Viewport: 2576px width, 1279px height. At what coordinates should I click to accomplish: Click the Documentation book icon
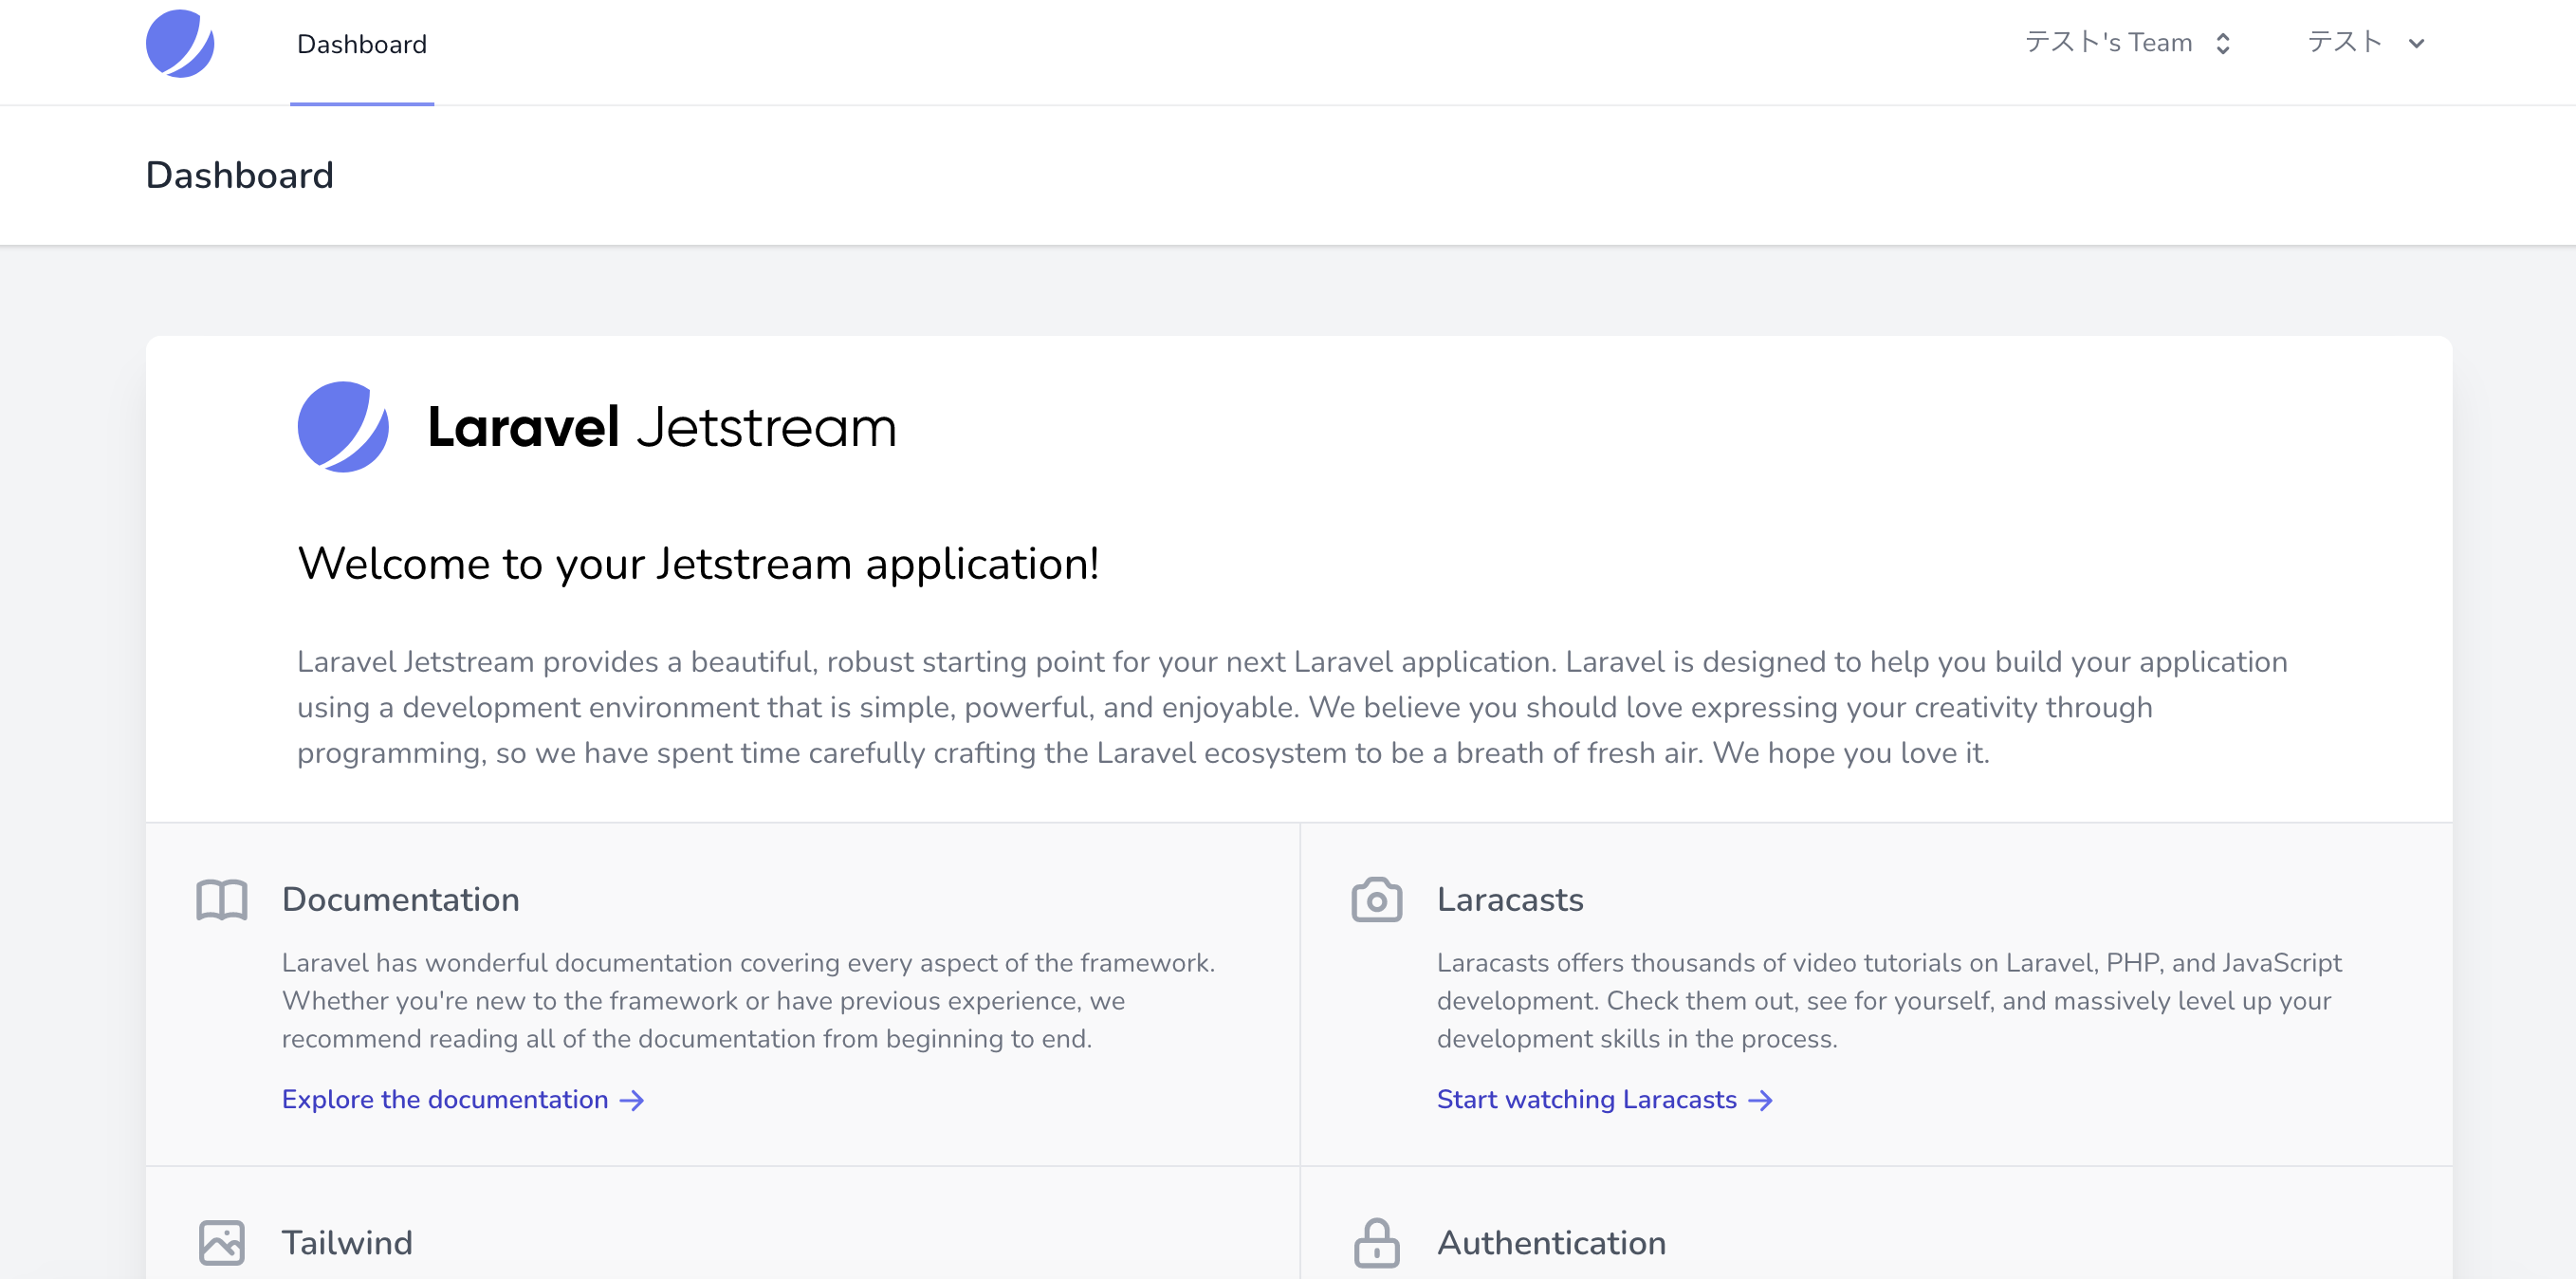222,900
